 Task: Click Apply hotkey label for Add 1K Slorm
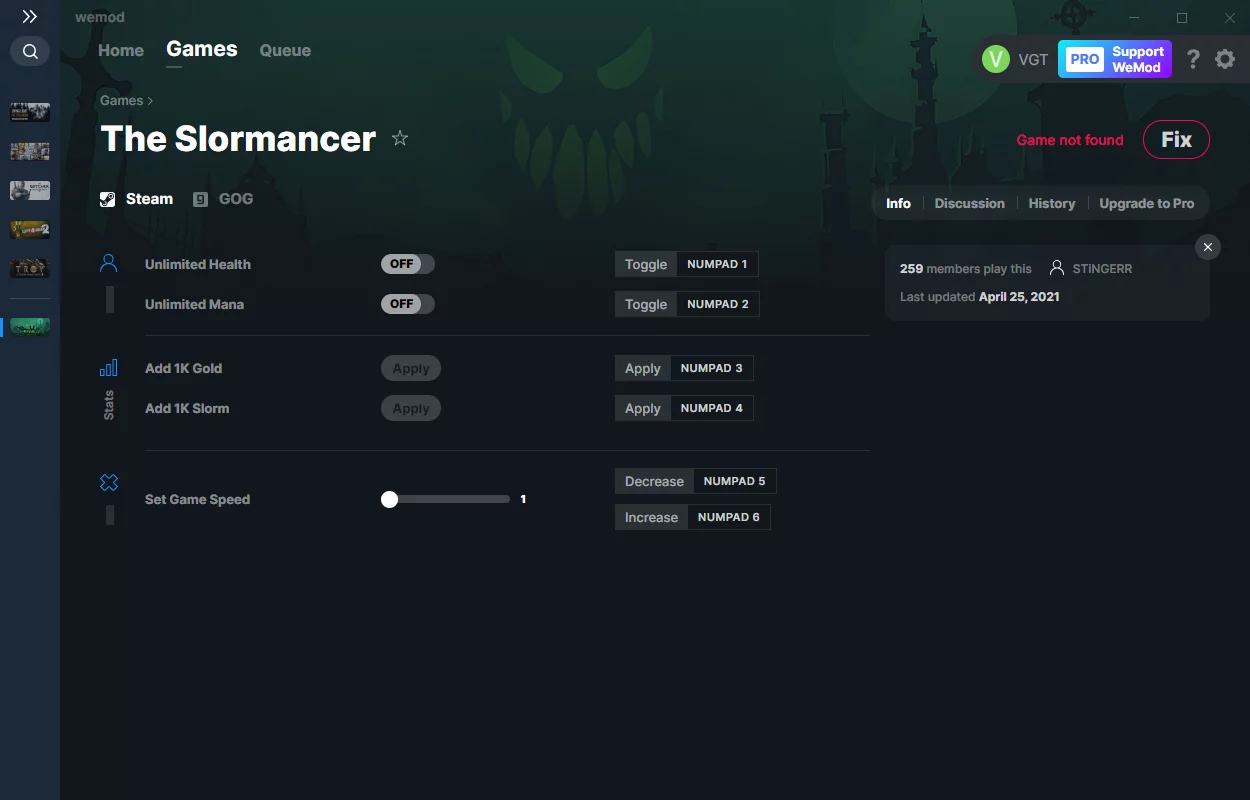tap(643, 408)
